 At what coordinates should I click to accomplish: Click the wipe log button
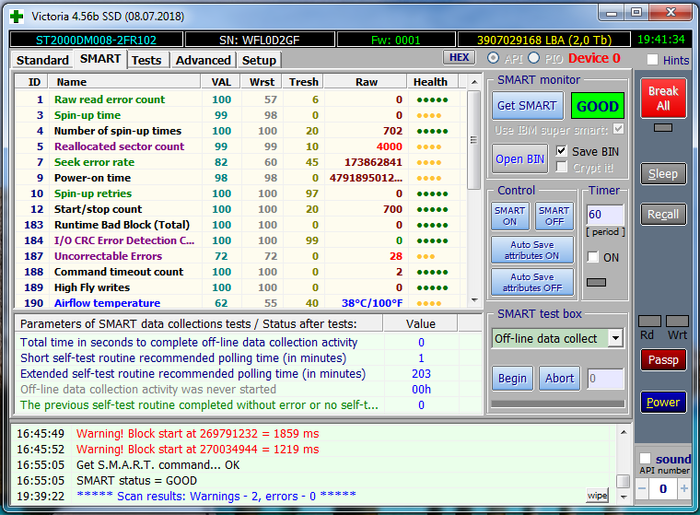tap(597, 495)
